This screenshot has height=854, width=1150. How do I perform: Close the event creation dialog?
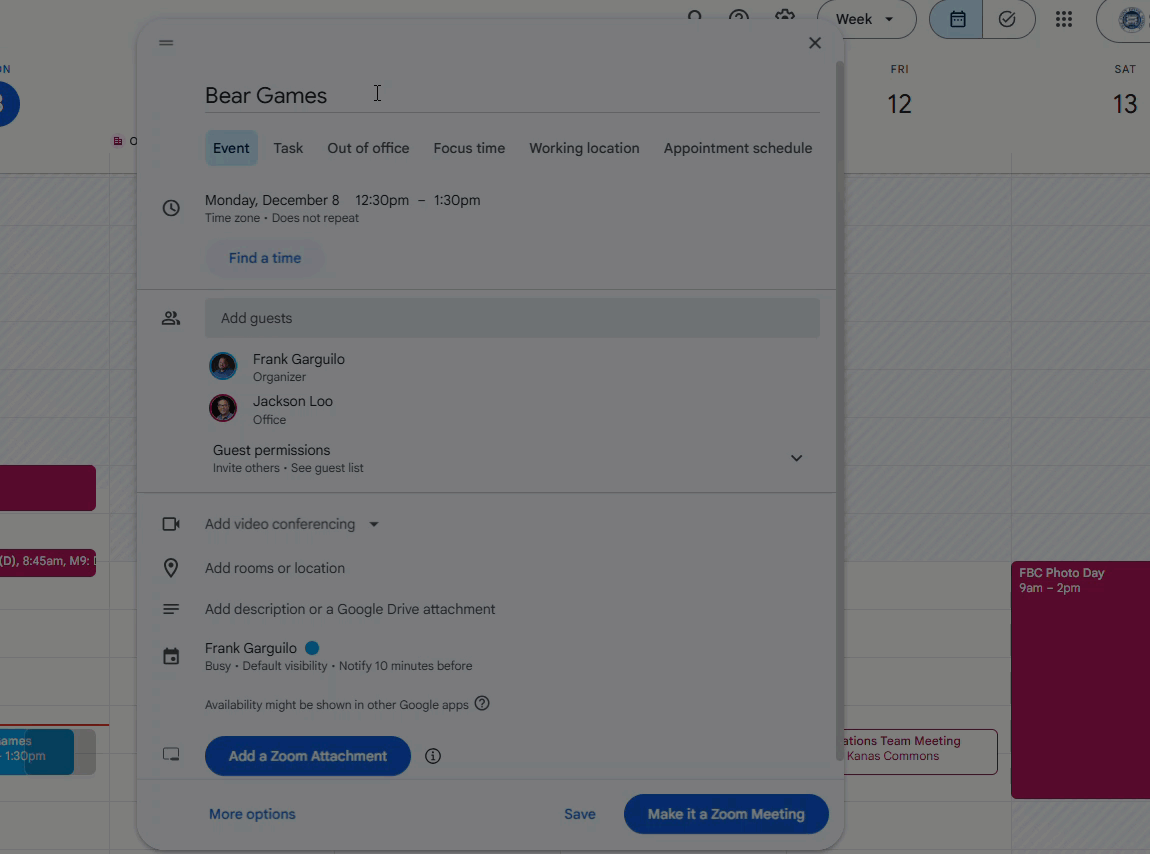815,43
